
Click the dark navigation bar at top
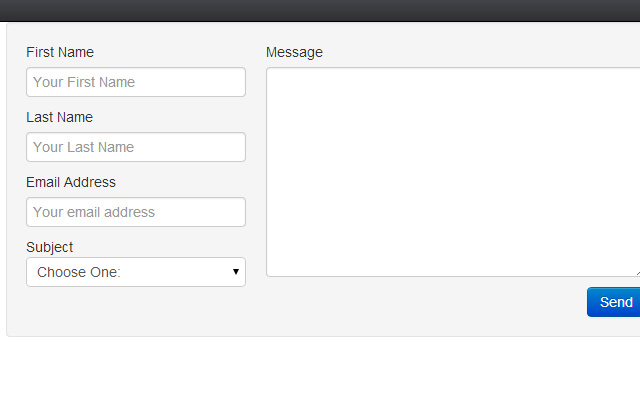coord(320,11)
